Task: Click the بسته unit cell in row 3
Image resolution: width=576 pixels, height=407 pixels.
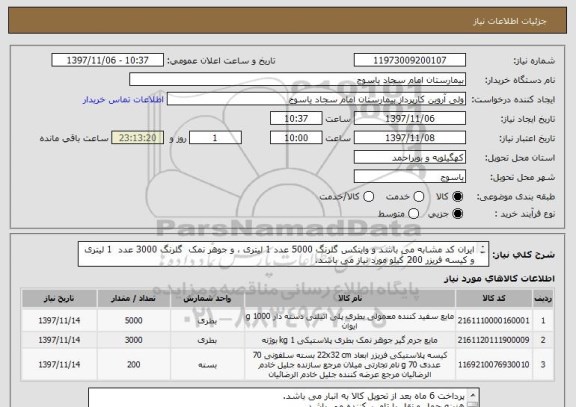Action: click(207, 365)
